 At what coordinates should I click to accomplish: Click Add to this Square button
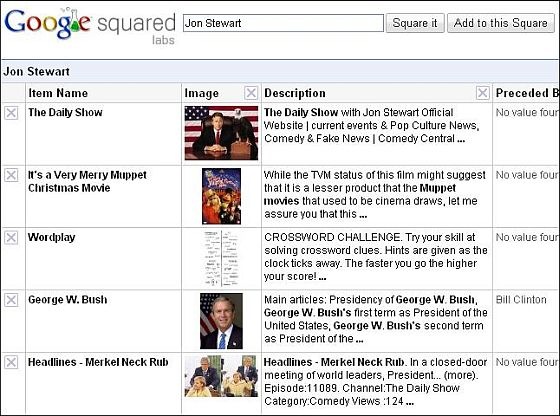[501, 23]
